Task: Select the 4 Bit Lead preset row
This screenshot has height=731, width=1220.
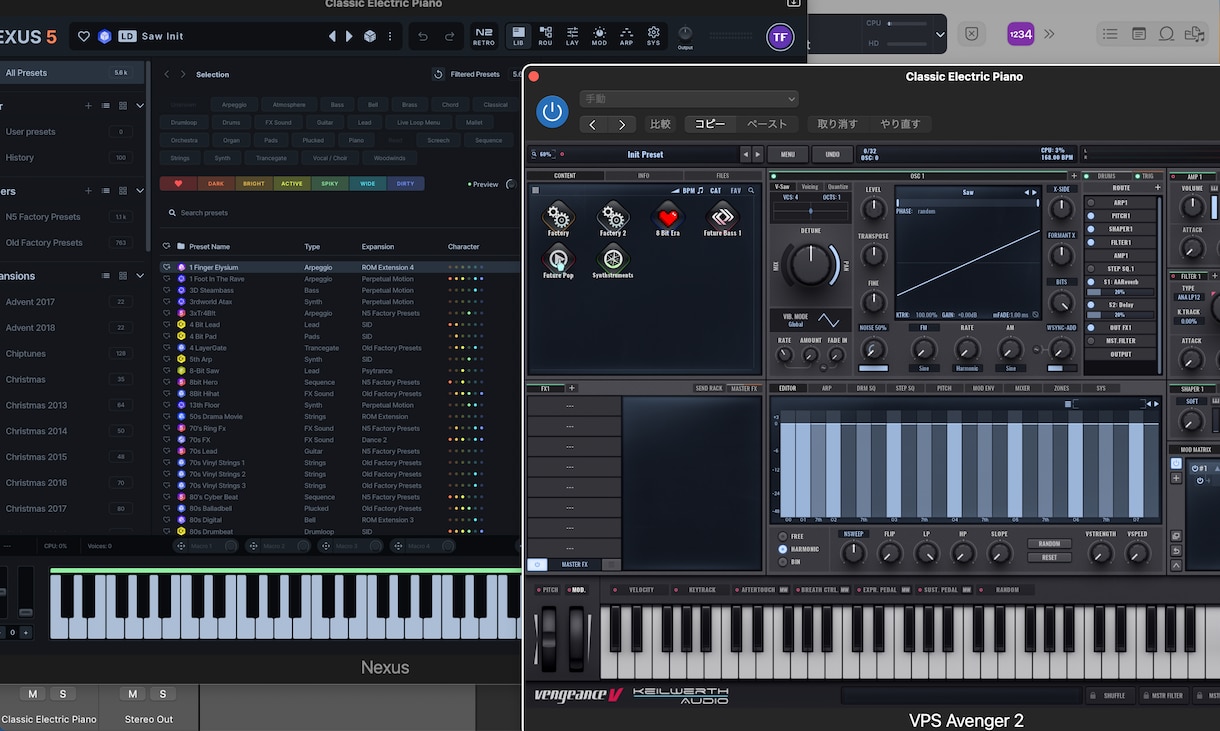Action: [x=339, y=325]
